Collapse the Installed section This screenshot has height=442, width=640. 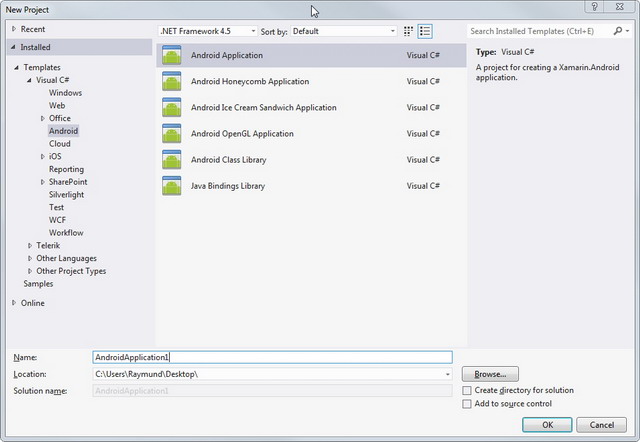tap(13, 47)
